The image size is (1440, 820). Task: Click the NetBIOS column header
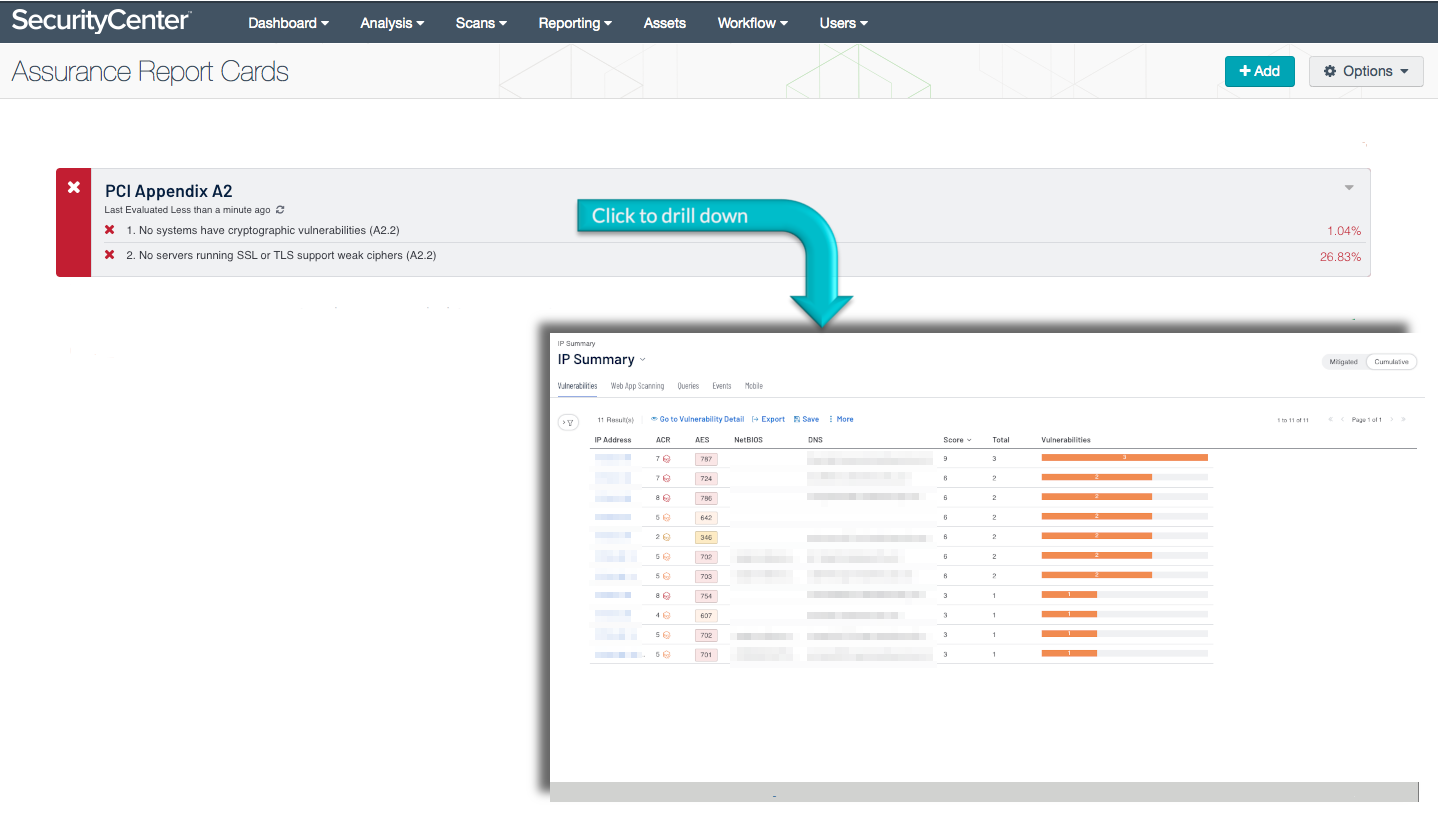tap(748, 440)
